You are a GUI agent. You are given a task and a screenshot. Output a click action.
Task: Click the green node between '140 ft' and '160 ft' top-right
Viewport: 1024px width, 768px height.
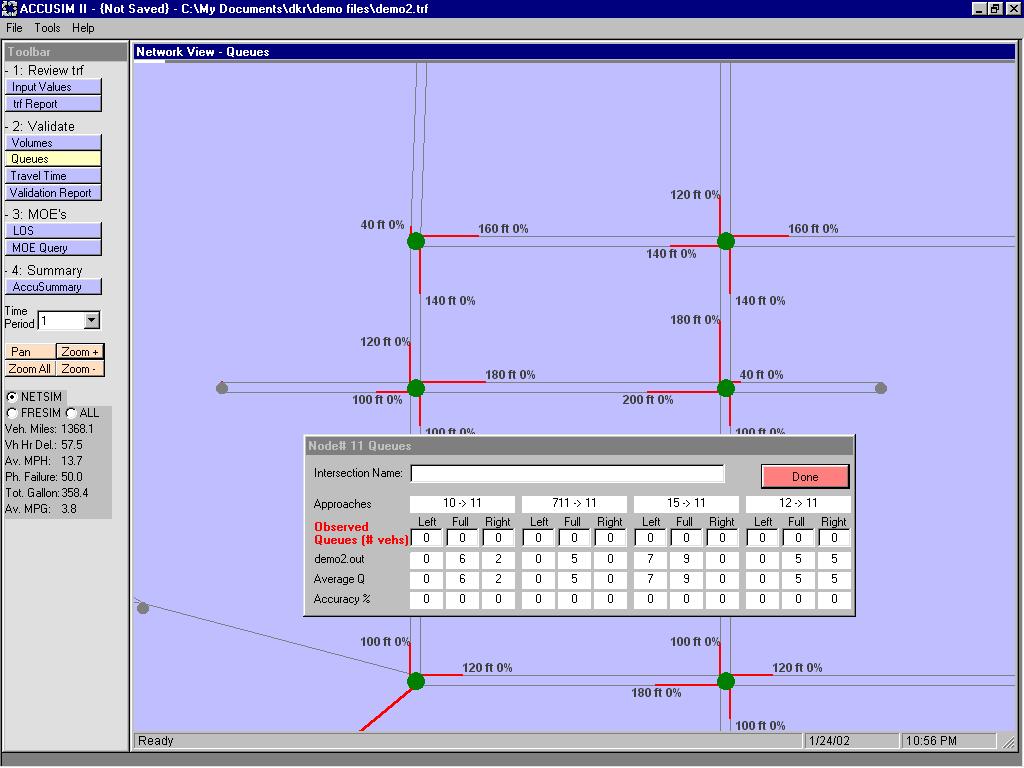pos(726,241)
